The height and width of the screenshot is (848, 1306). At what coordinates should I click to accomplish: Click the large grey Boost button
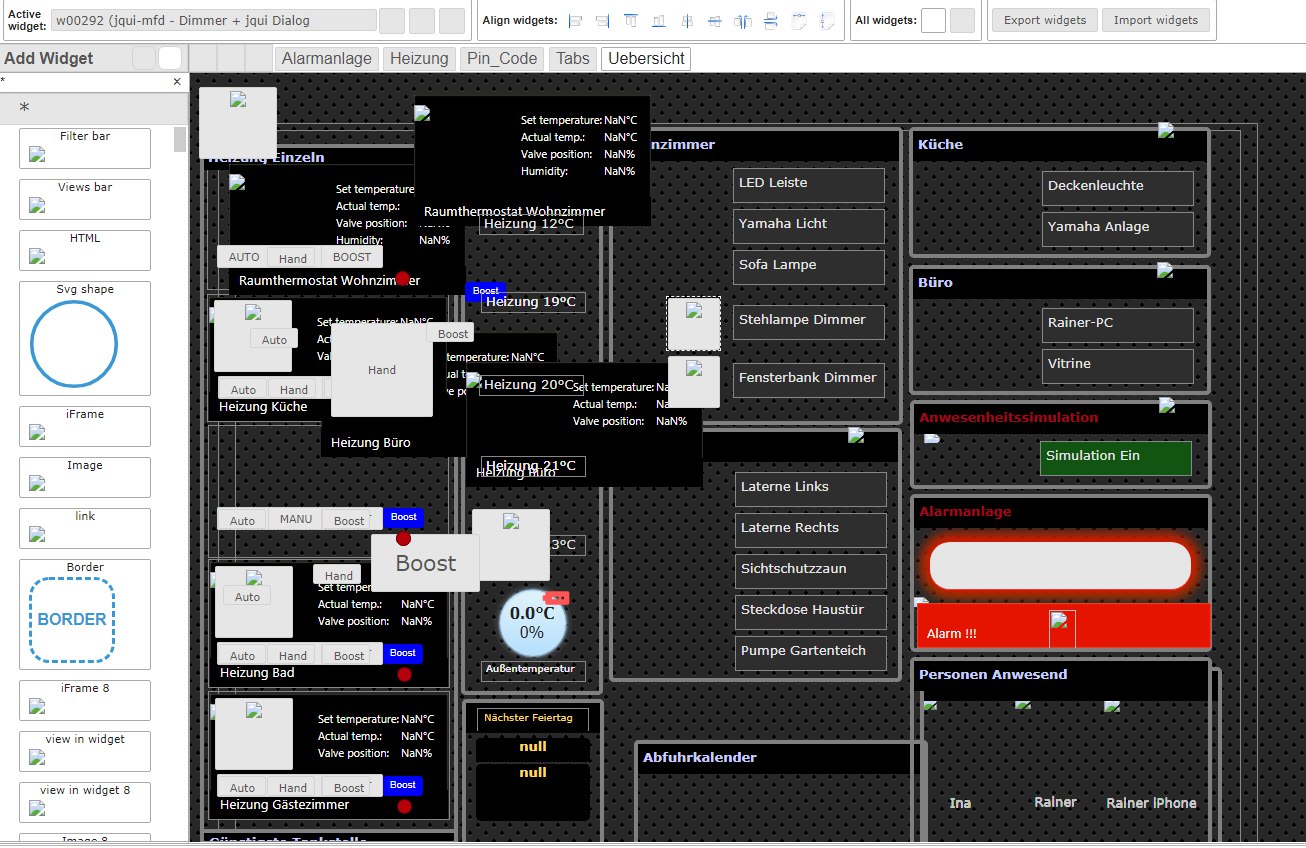[425, 563]
